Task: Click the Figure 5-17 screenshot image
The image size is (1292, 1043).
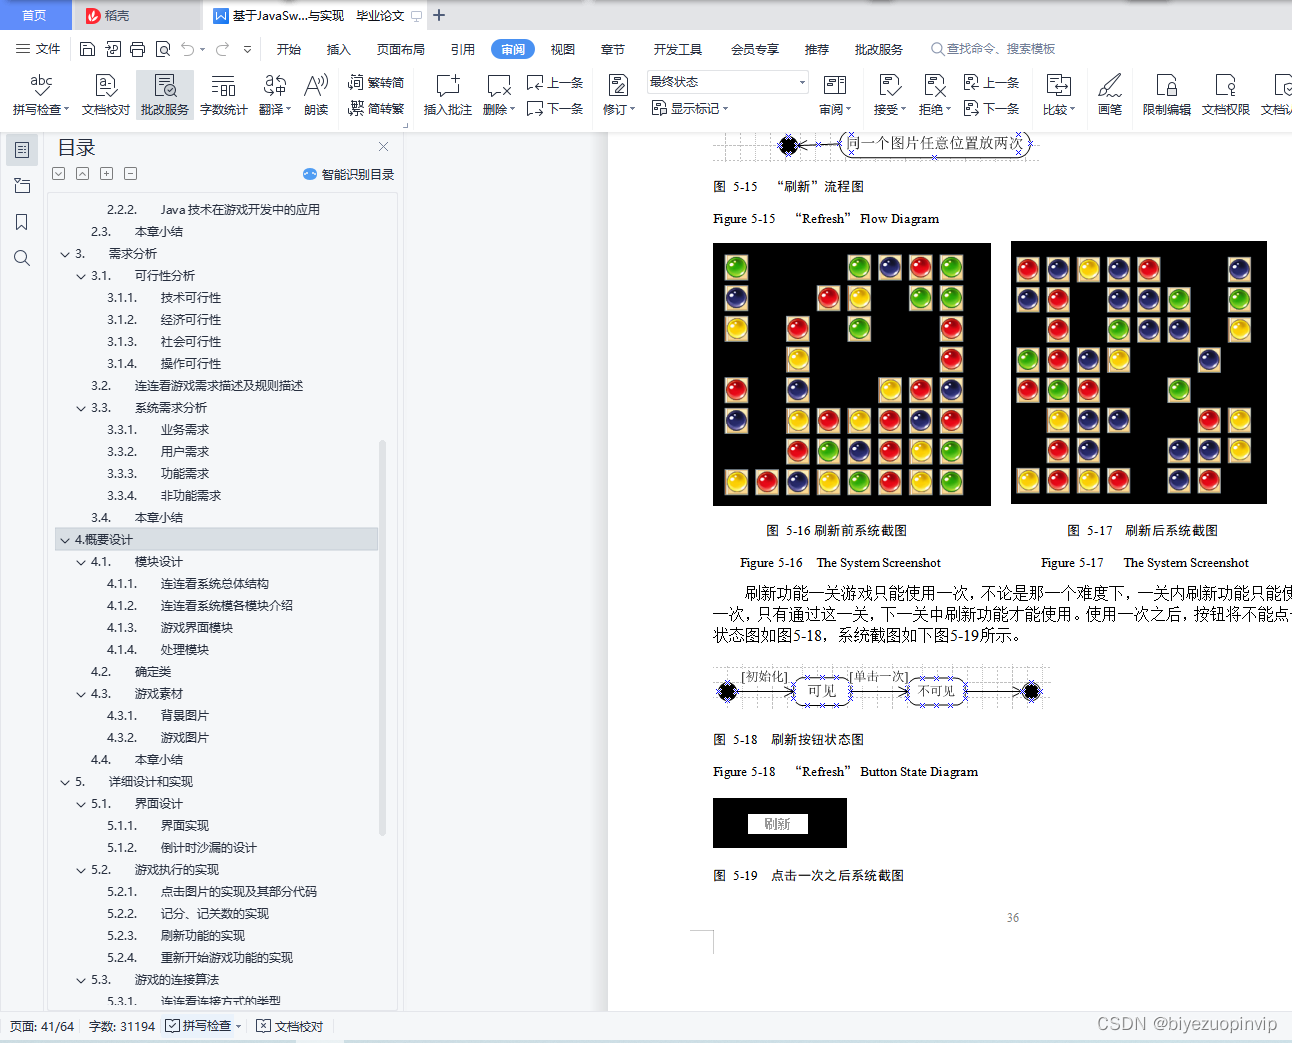Action: click(1139, 372)
